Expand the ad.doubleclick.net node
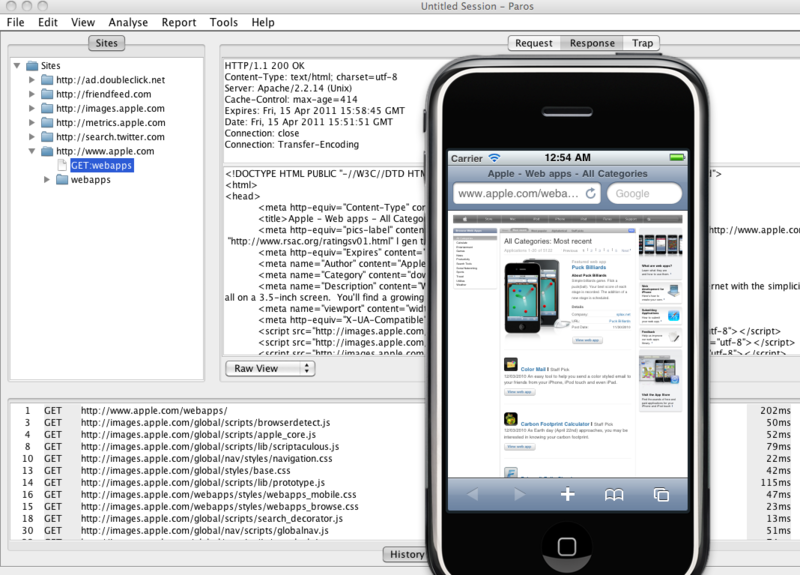Viewport: 800px width, 575px height. [x=32, y=80]
